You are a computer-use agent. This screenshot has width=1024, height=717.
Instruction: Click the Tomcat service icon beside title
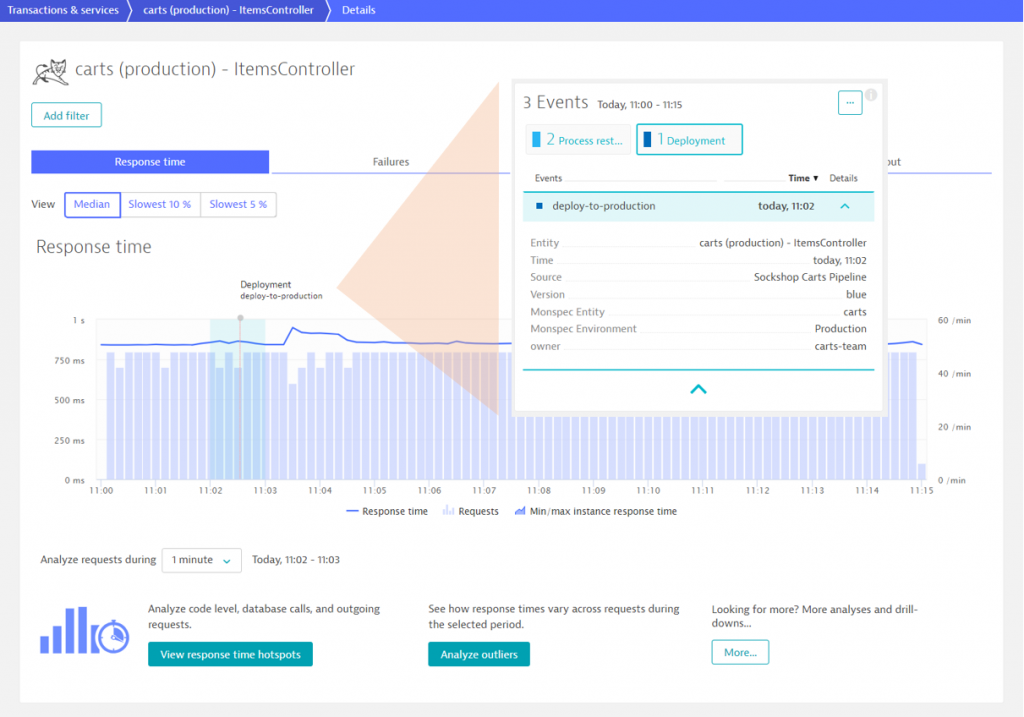tap(51, 71)
